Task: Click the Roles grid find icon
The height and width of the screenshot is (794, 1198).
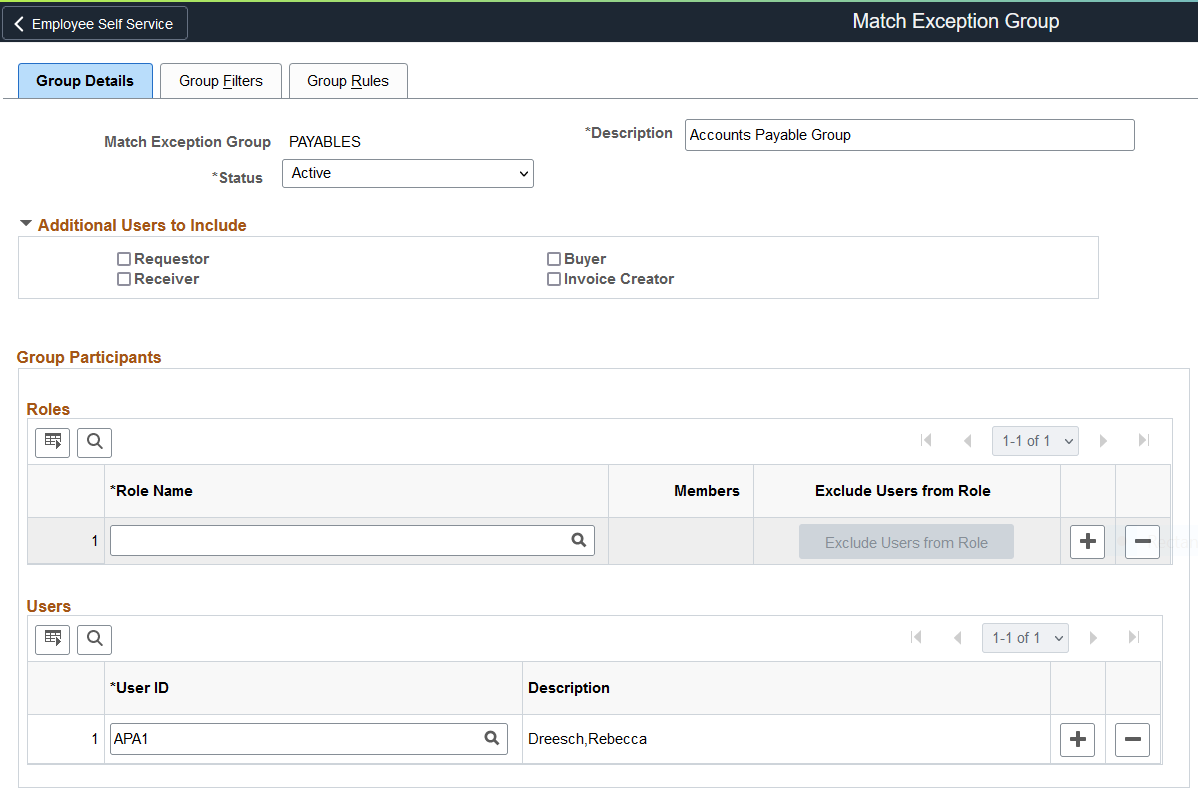Action: [x=94, y=441]
